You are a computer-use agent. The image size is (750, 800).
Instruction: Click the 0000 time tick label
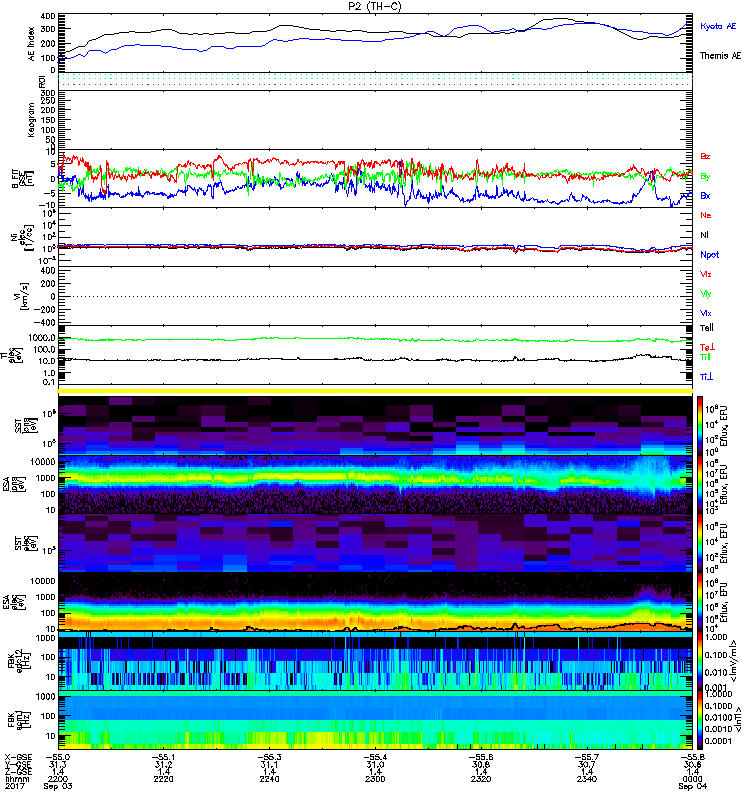point(692,779)
